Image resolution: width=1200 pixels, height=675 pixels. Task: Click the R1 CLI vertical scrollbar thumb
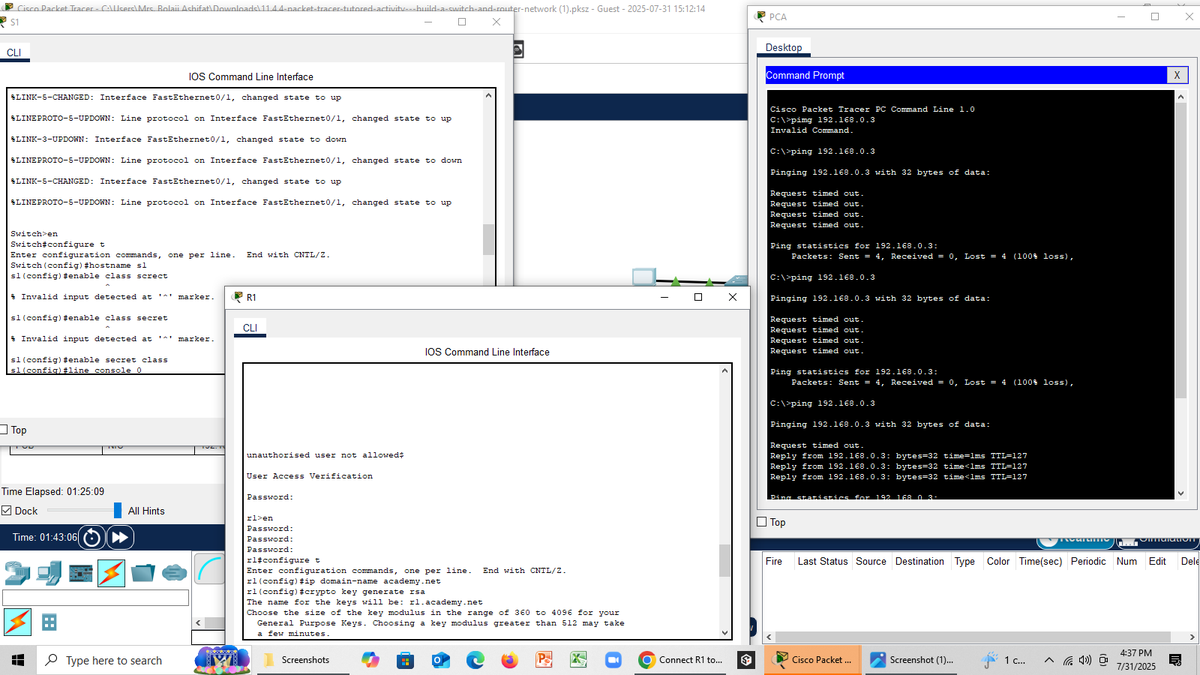coord(724,561)
